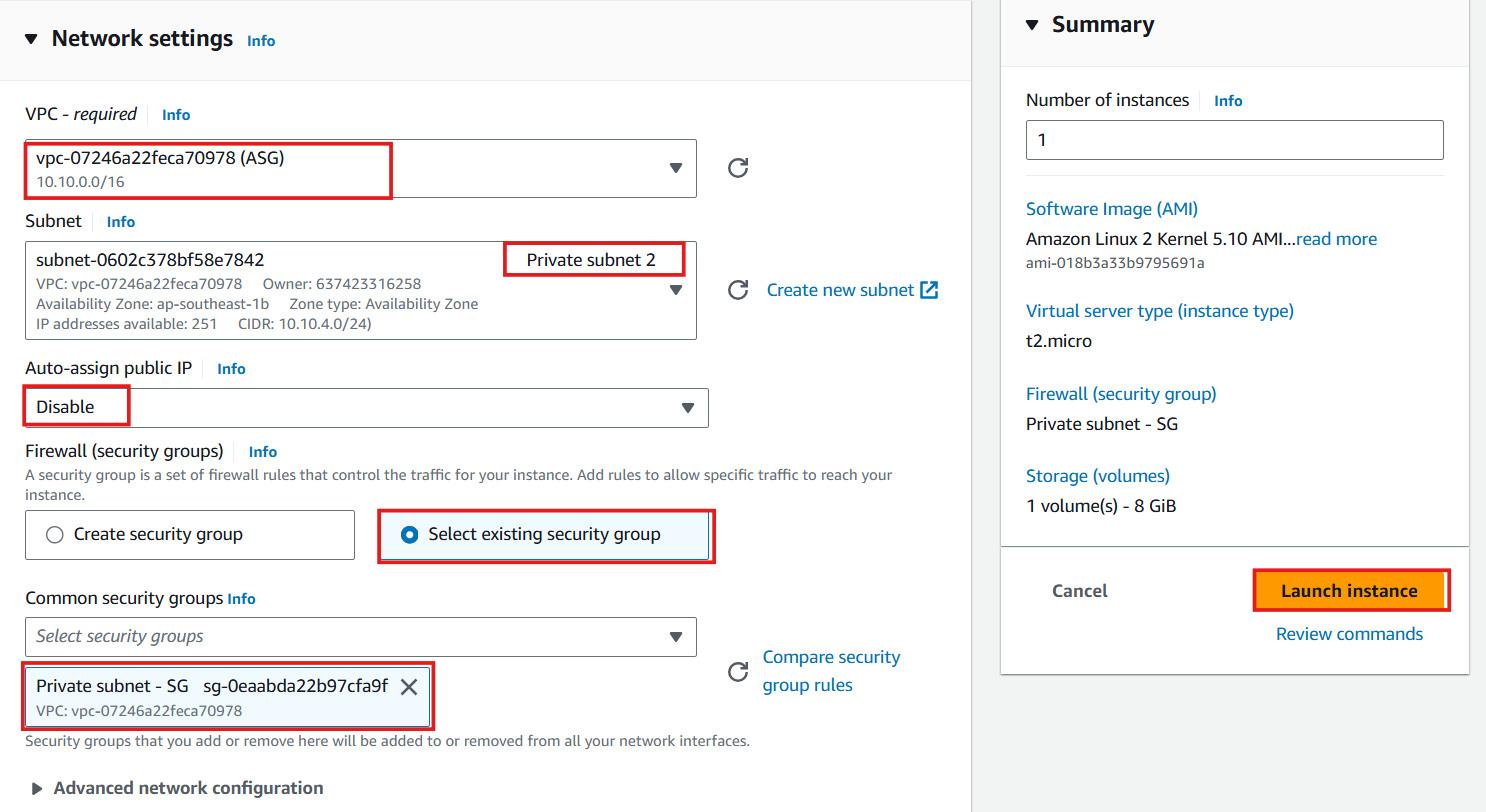Open the VPC dropdown
This screenshot has height=812, width=1486.
click(x=361, y=168)
